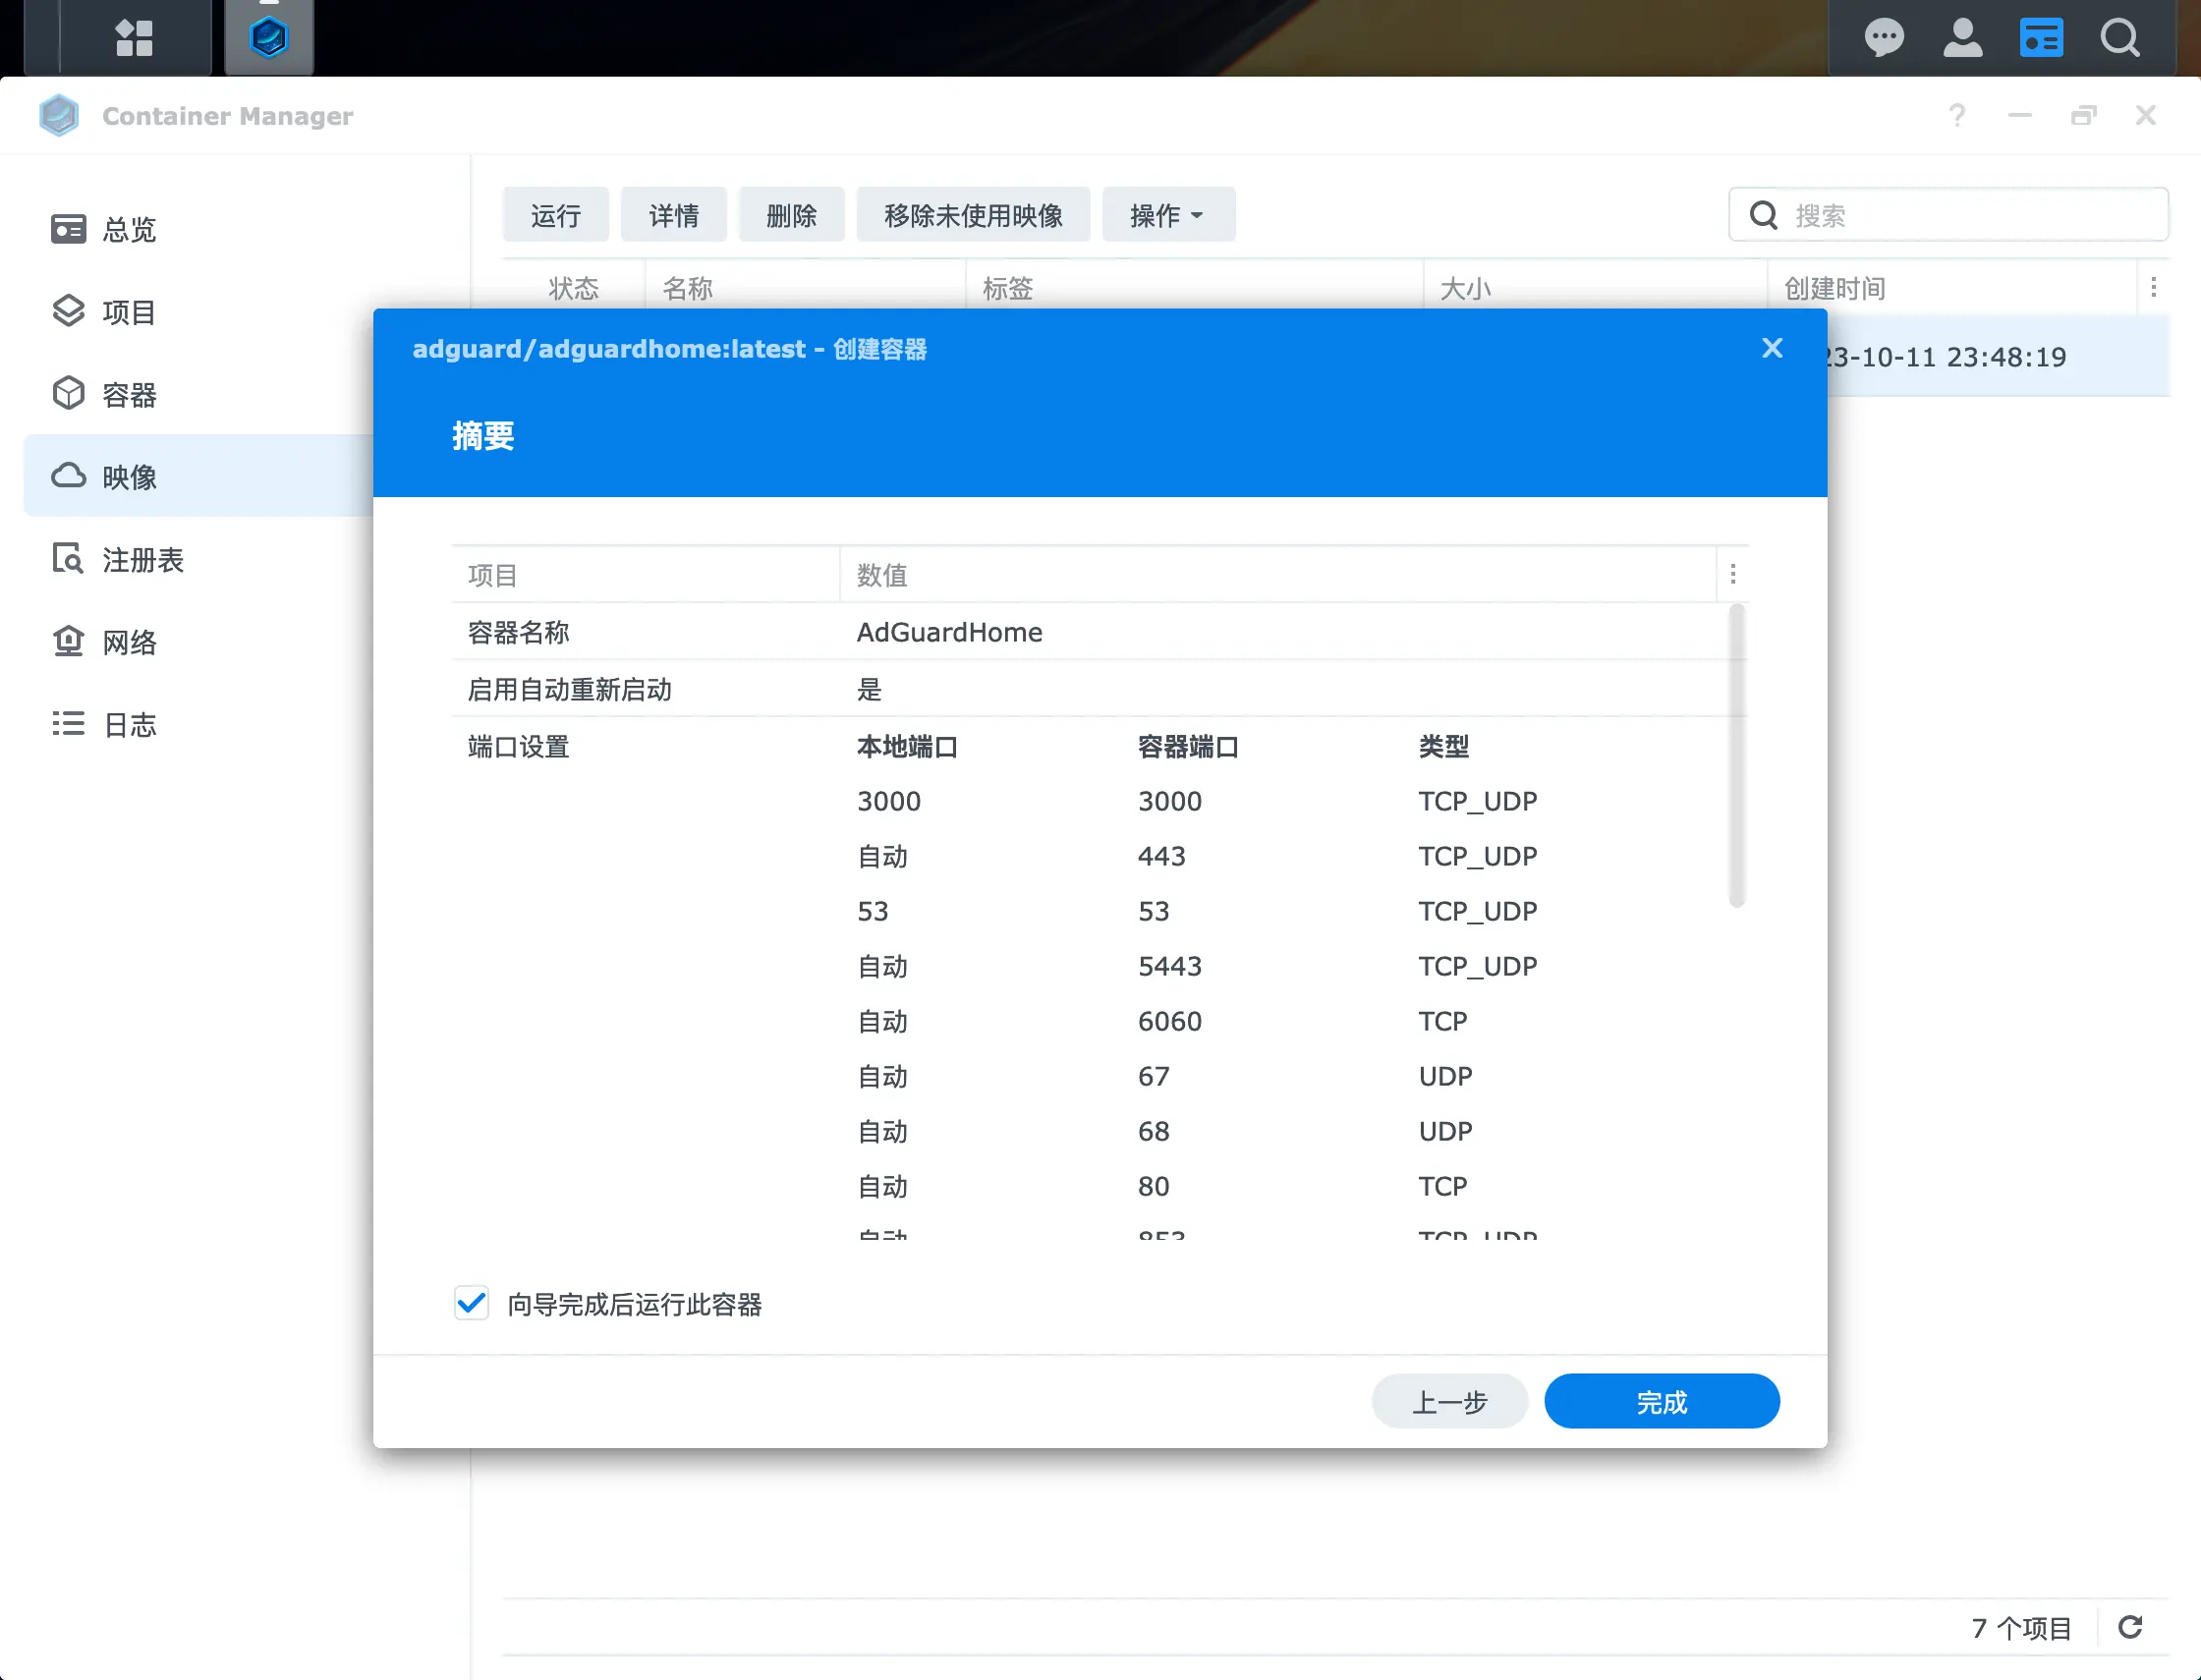The image size is (2201, 1680).
Task: Sort by the 状态 column header
Action: tap(574, 289)
